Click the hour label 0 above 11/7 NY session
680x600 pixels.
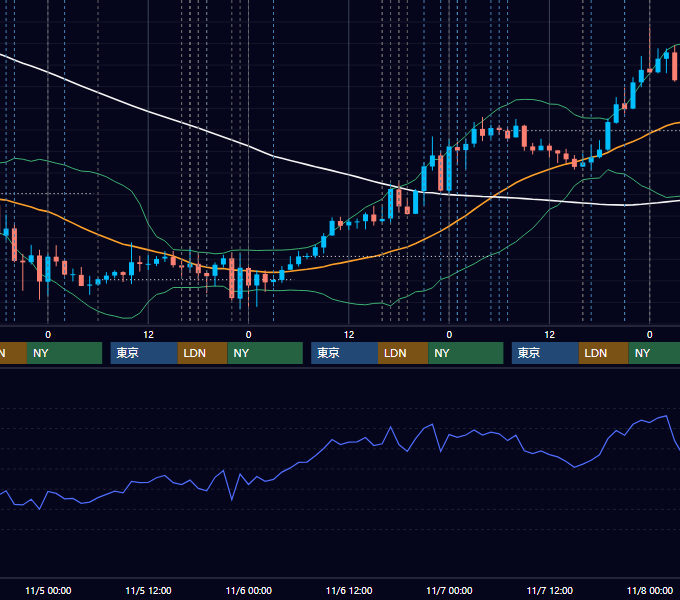(449, 335)
